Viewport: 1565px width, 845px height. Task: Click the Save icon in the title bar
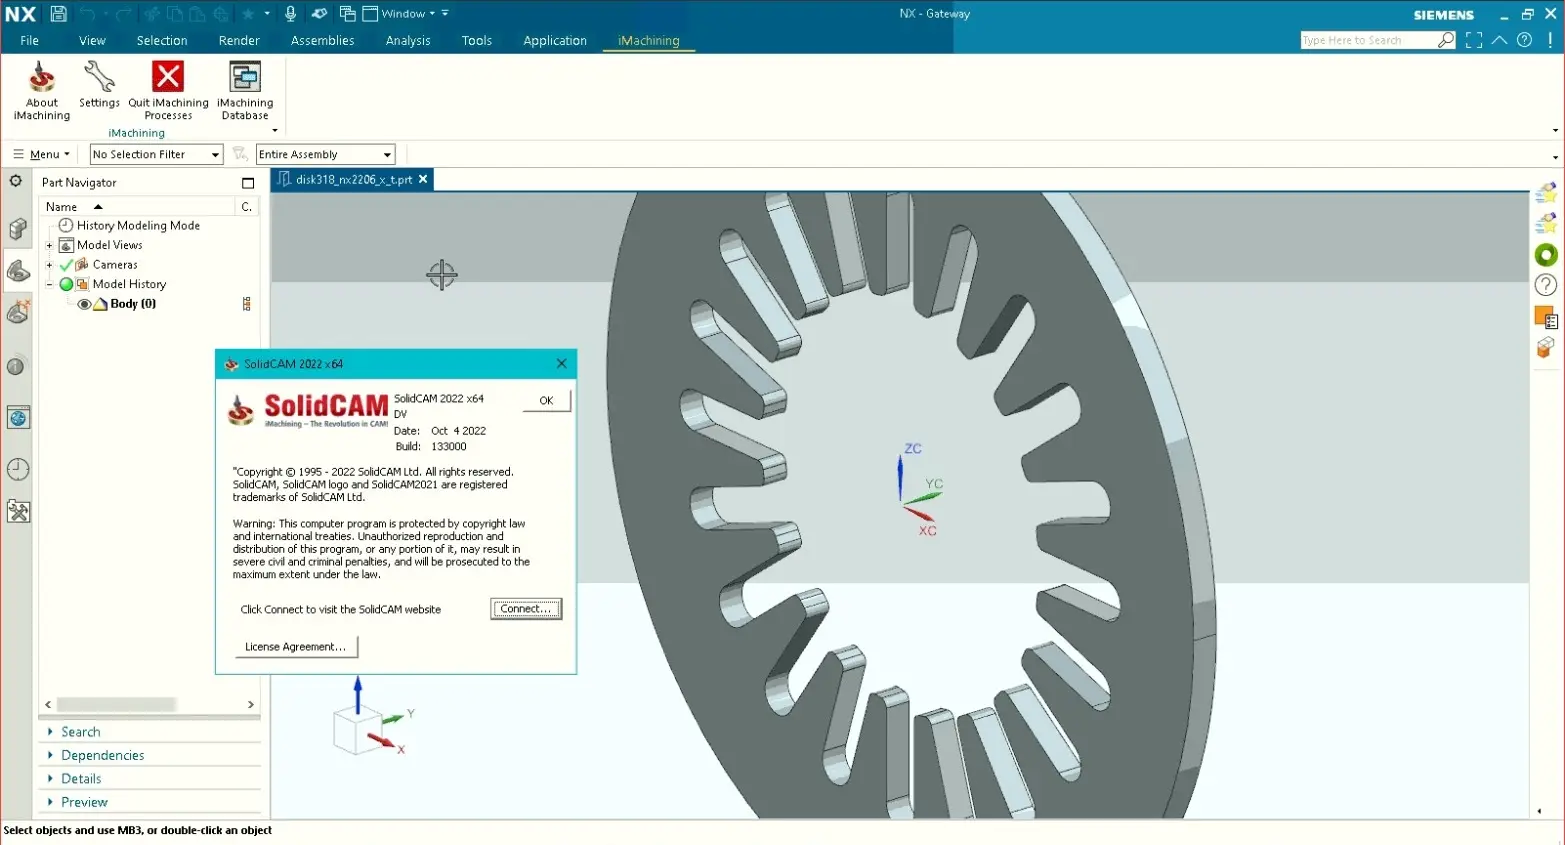pyautogui.click(x=58, y=14)
